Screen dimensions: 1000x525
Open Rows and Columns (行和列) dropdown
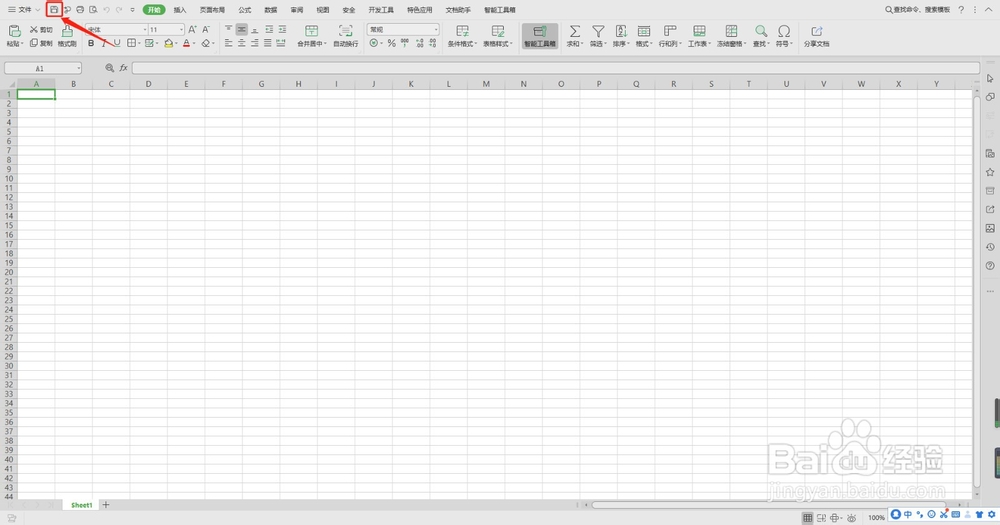click(x=670, y=36)
